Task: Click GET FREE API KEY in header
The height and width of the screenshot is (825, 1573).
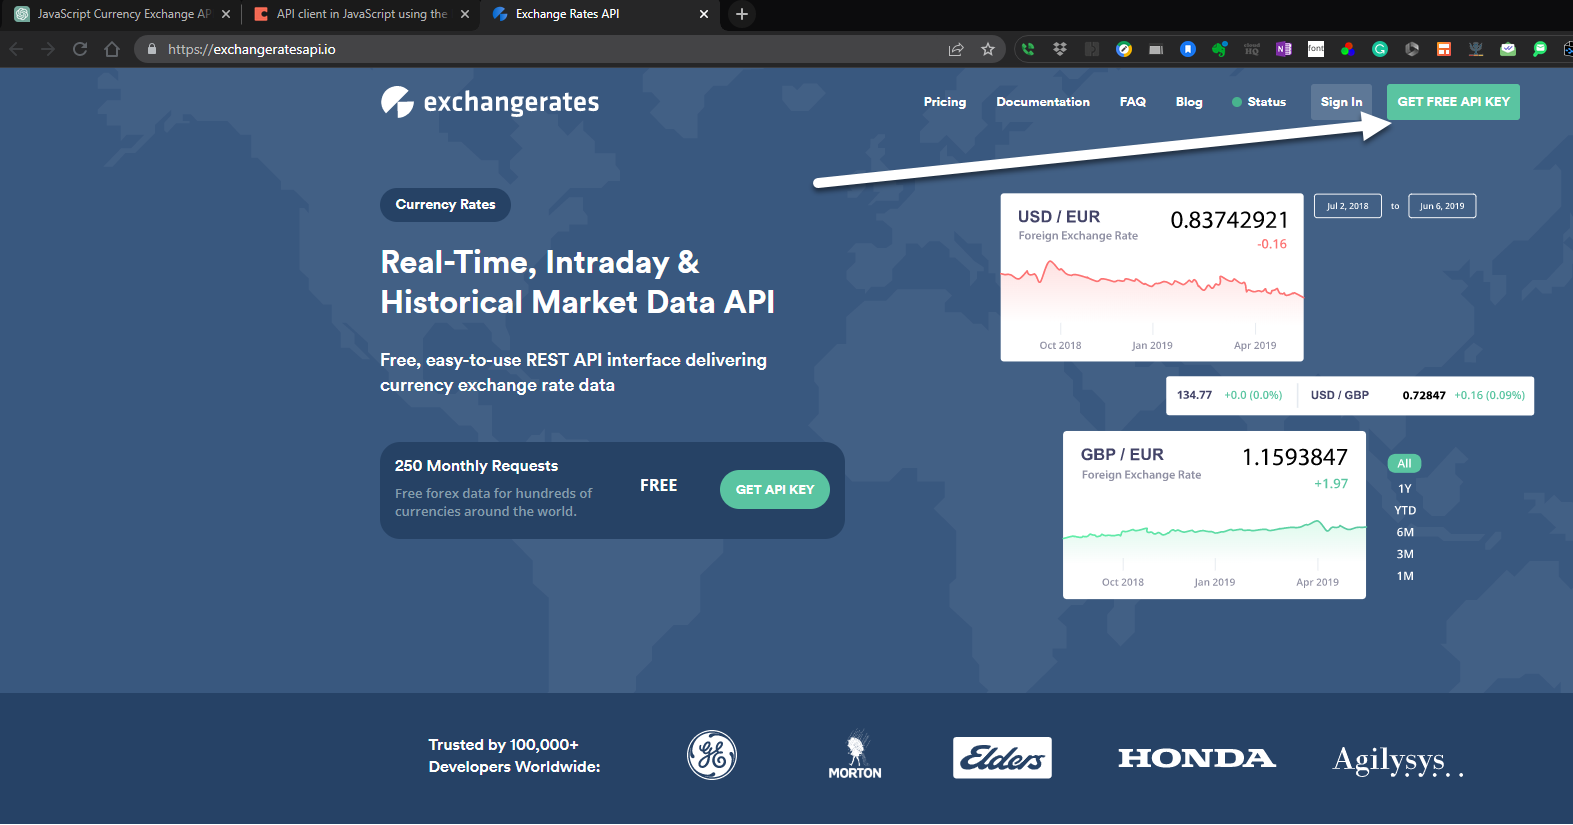Action: [1453, 102]
